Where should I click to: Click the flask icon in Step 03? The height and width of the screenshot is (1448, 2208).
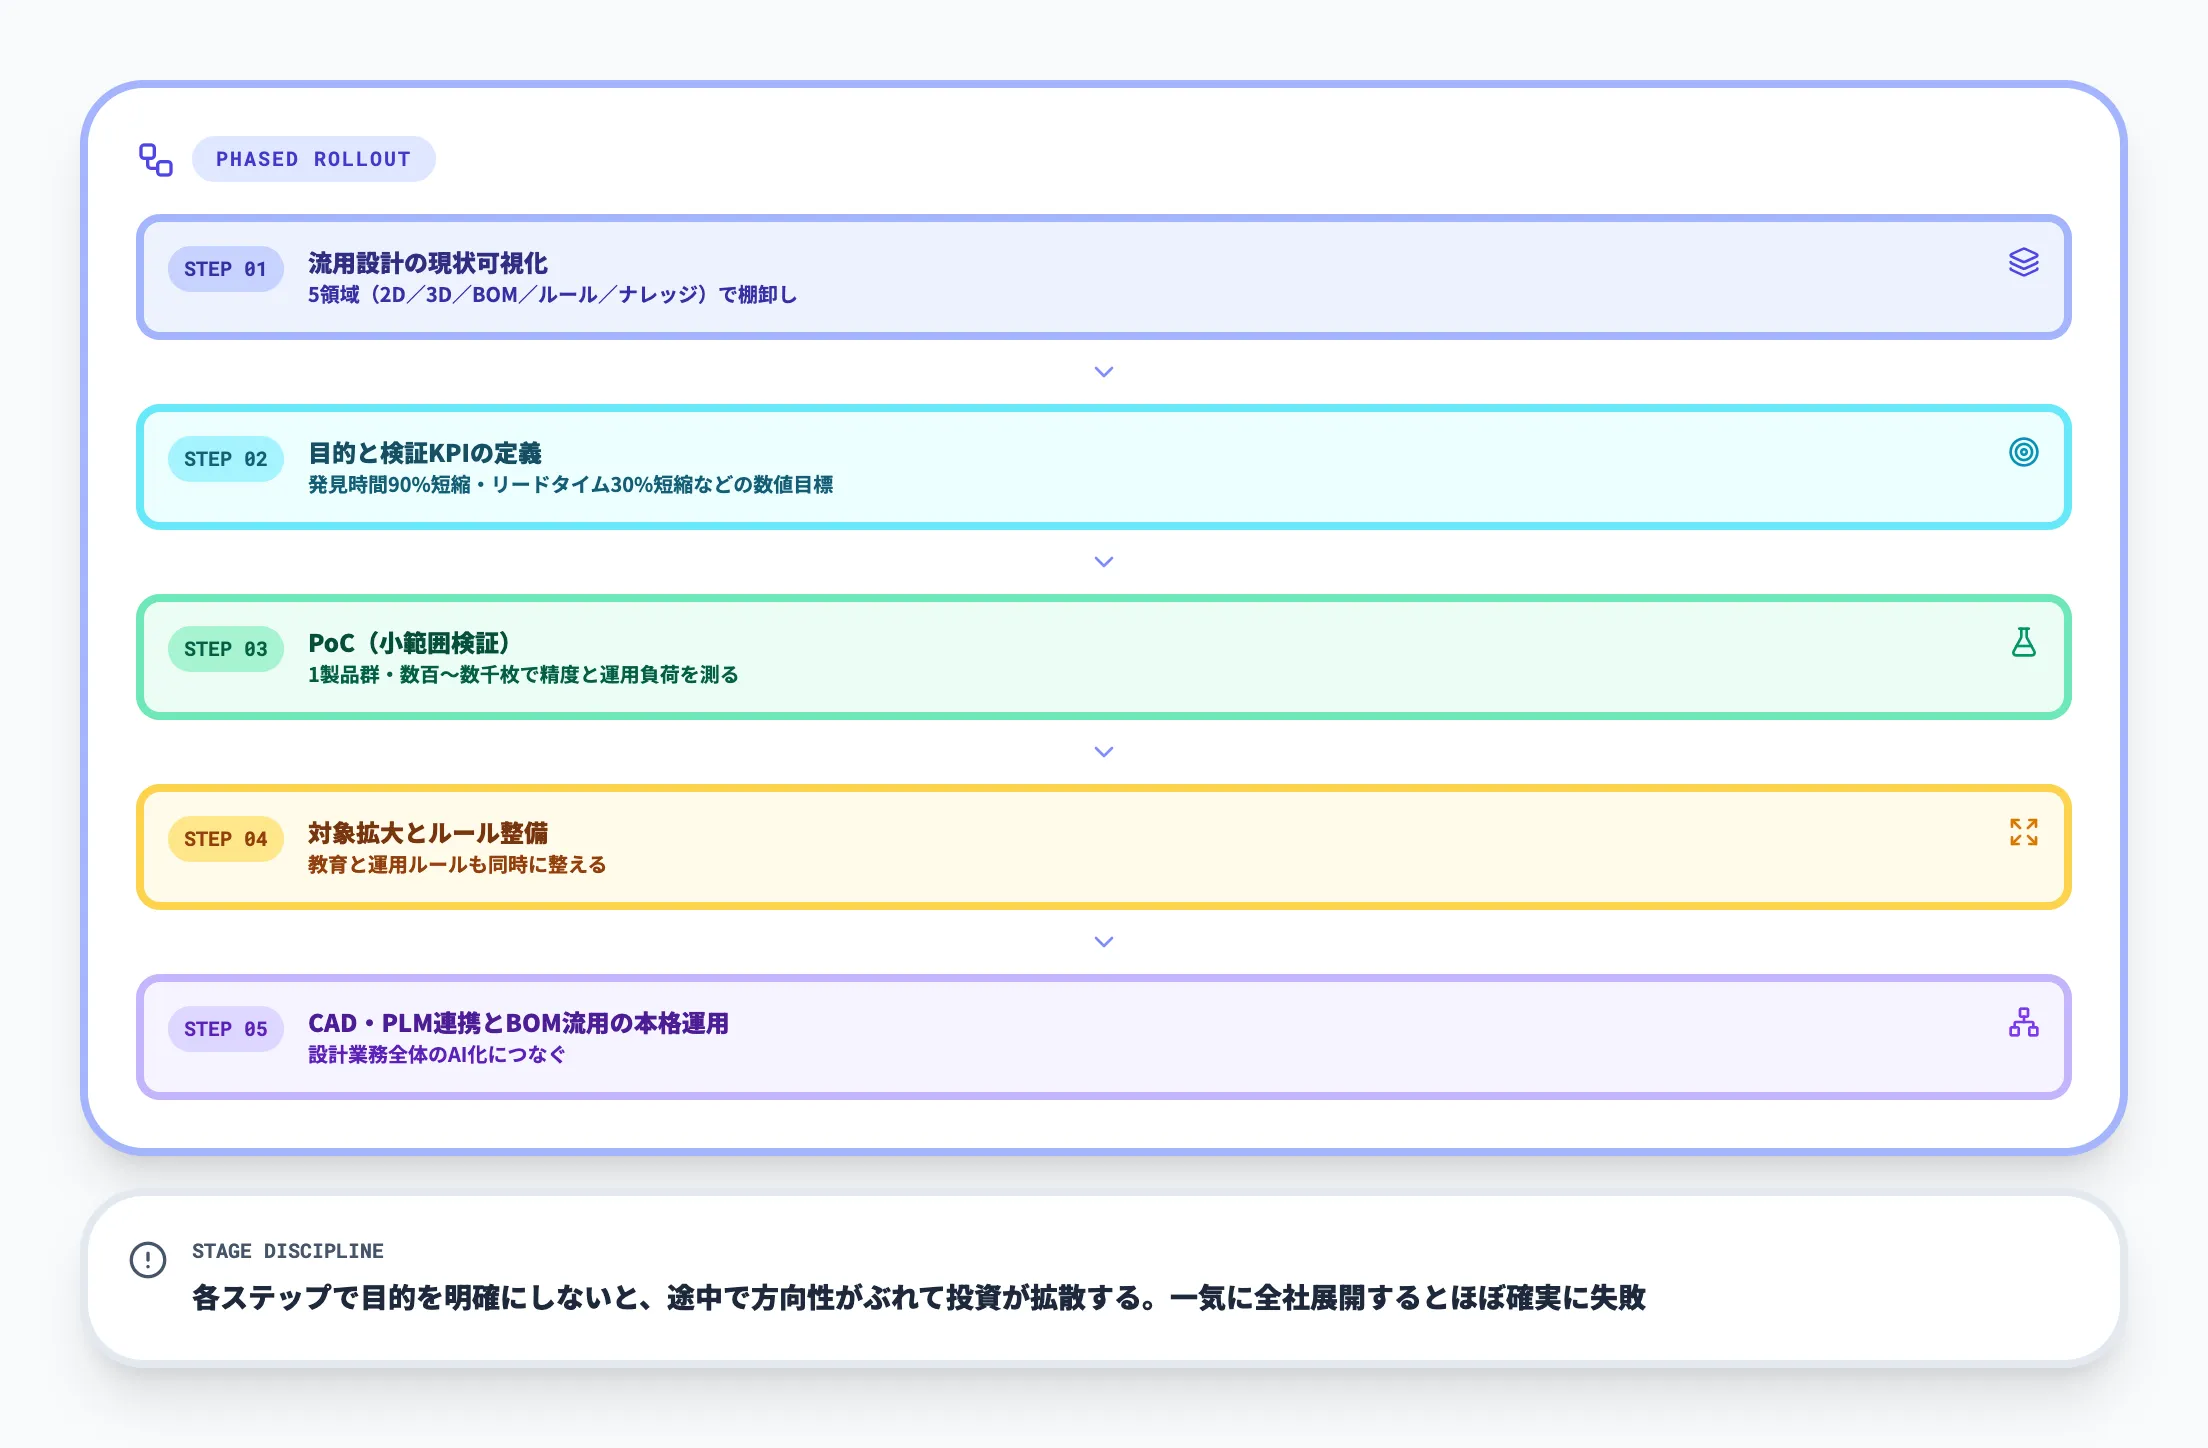point(2023,642)
